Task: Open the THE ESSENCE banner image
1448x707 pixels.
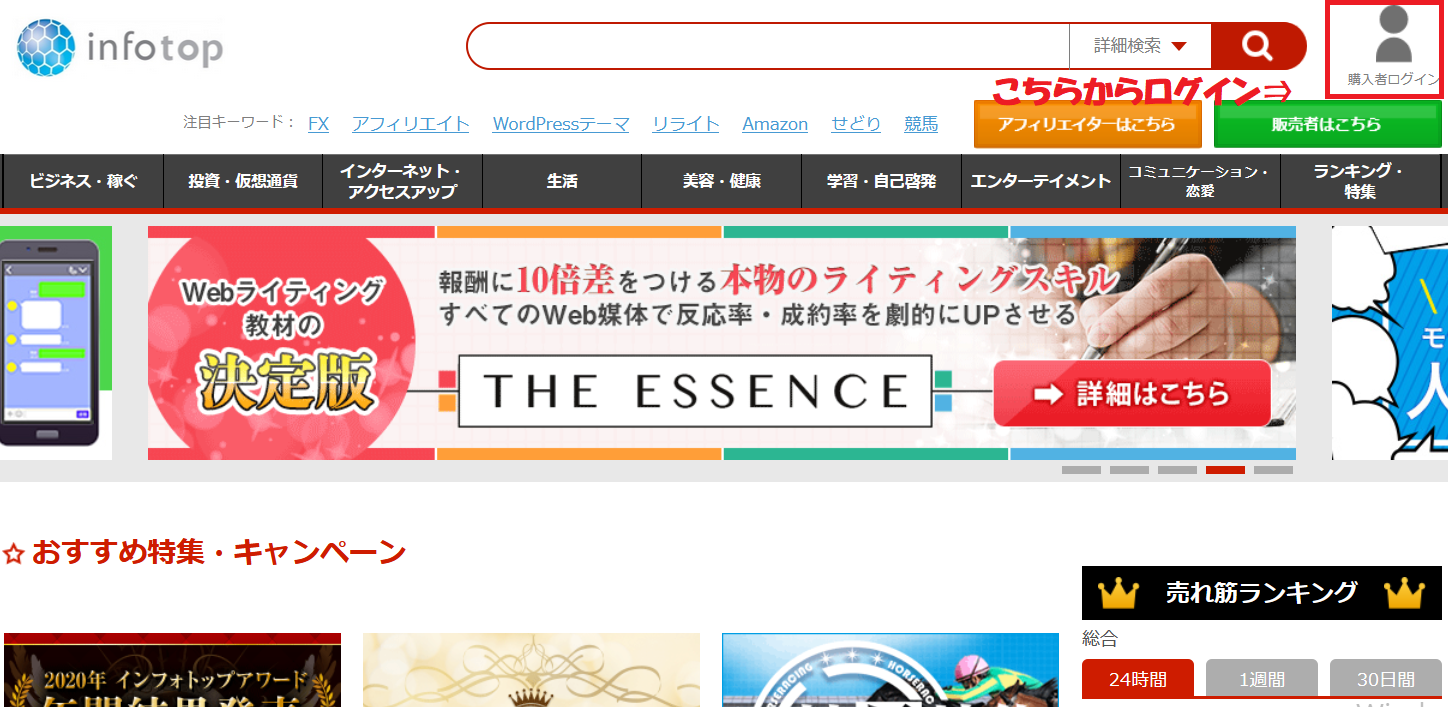Action: [722, 343]
